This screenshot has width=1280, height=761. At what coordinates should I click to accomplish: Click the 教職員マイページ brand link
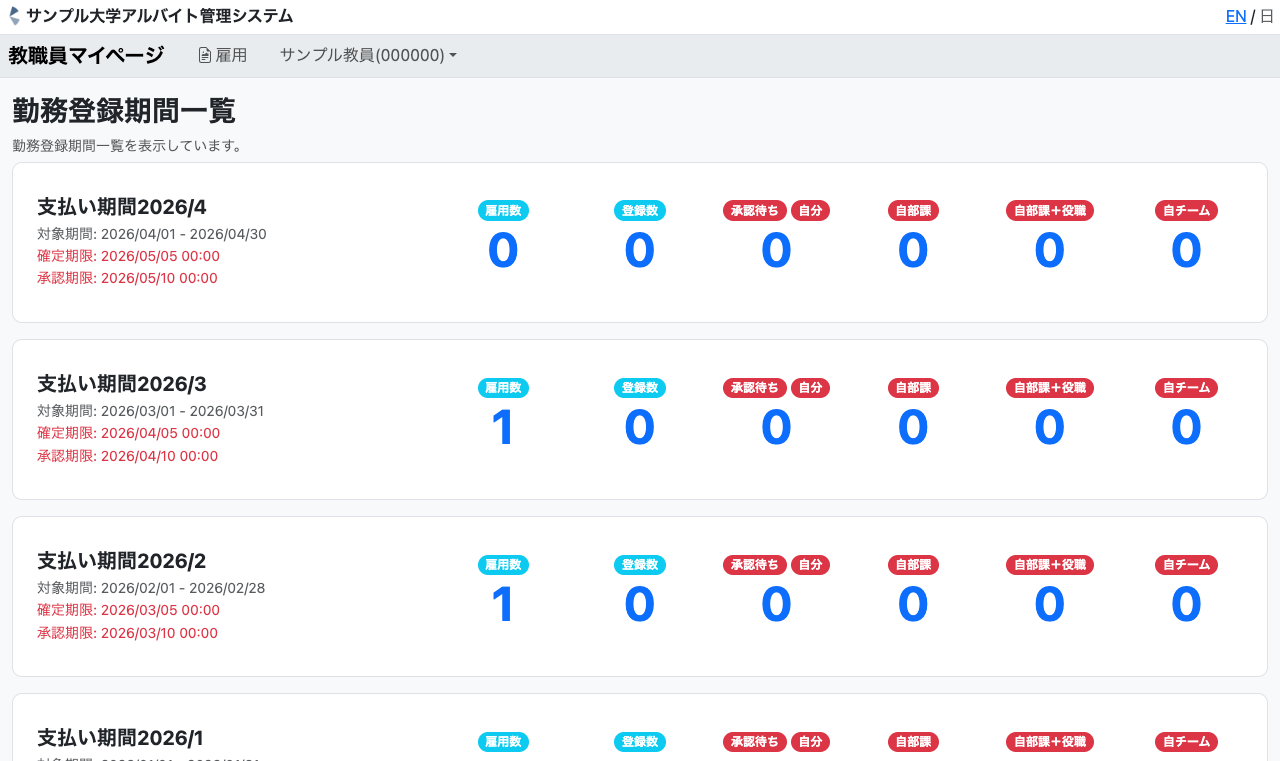86,56
